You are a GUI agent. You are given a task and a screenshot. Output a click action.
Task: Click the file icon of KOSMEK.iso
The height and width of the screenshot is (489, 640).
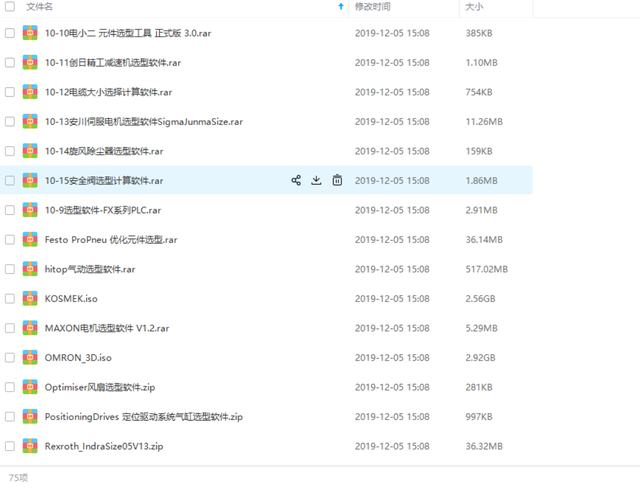[30, 298]
